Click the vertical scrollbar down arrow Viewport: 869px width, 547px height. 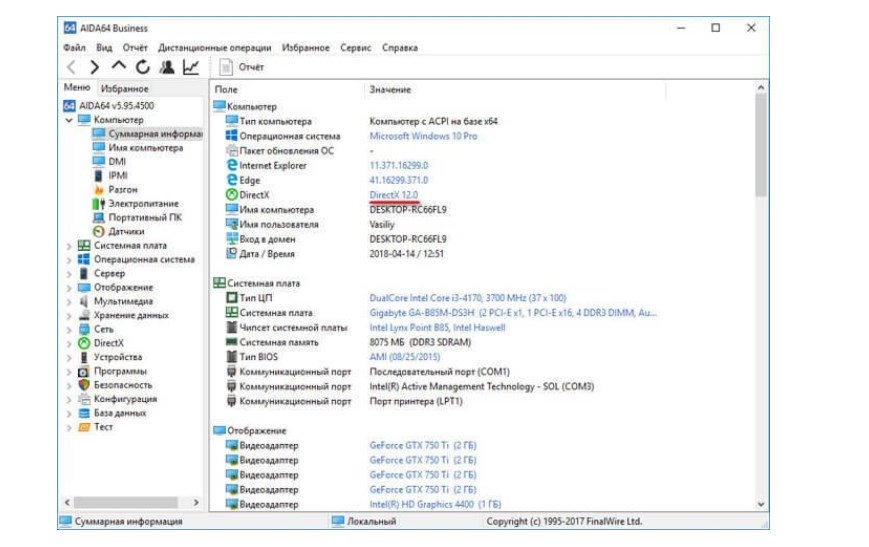pos(761,504)
